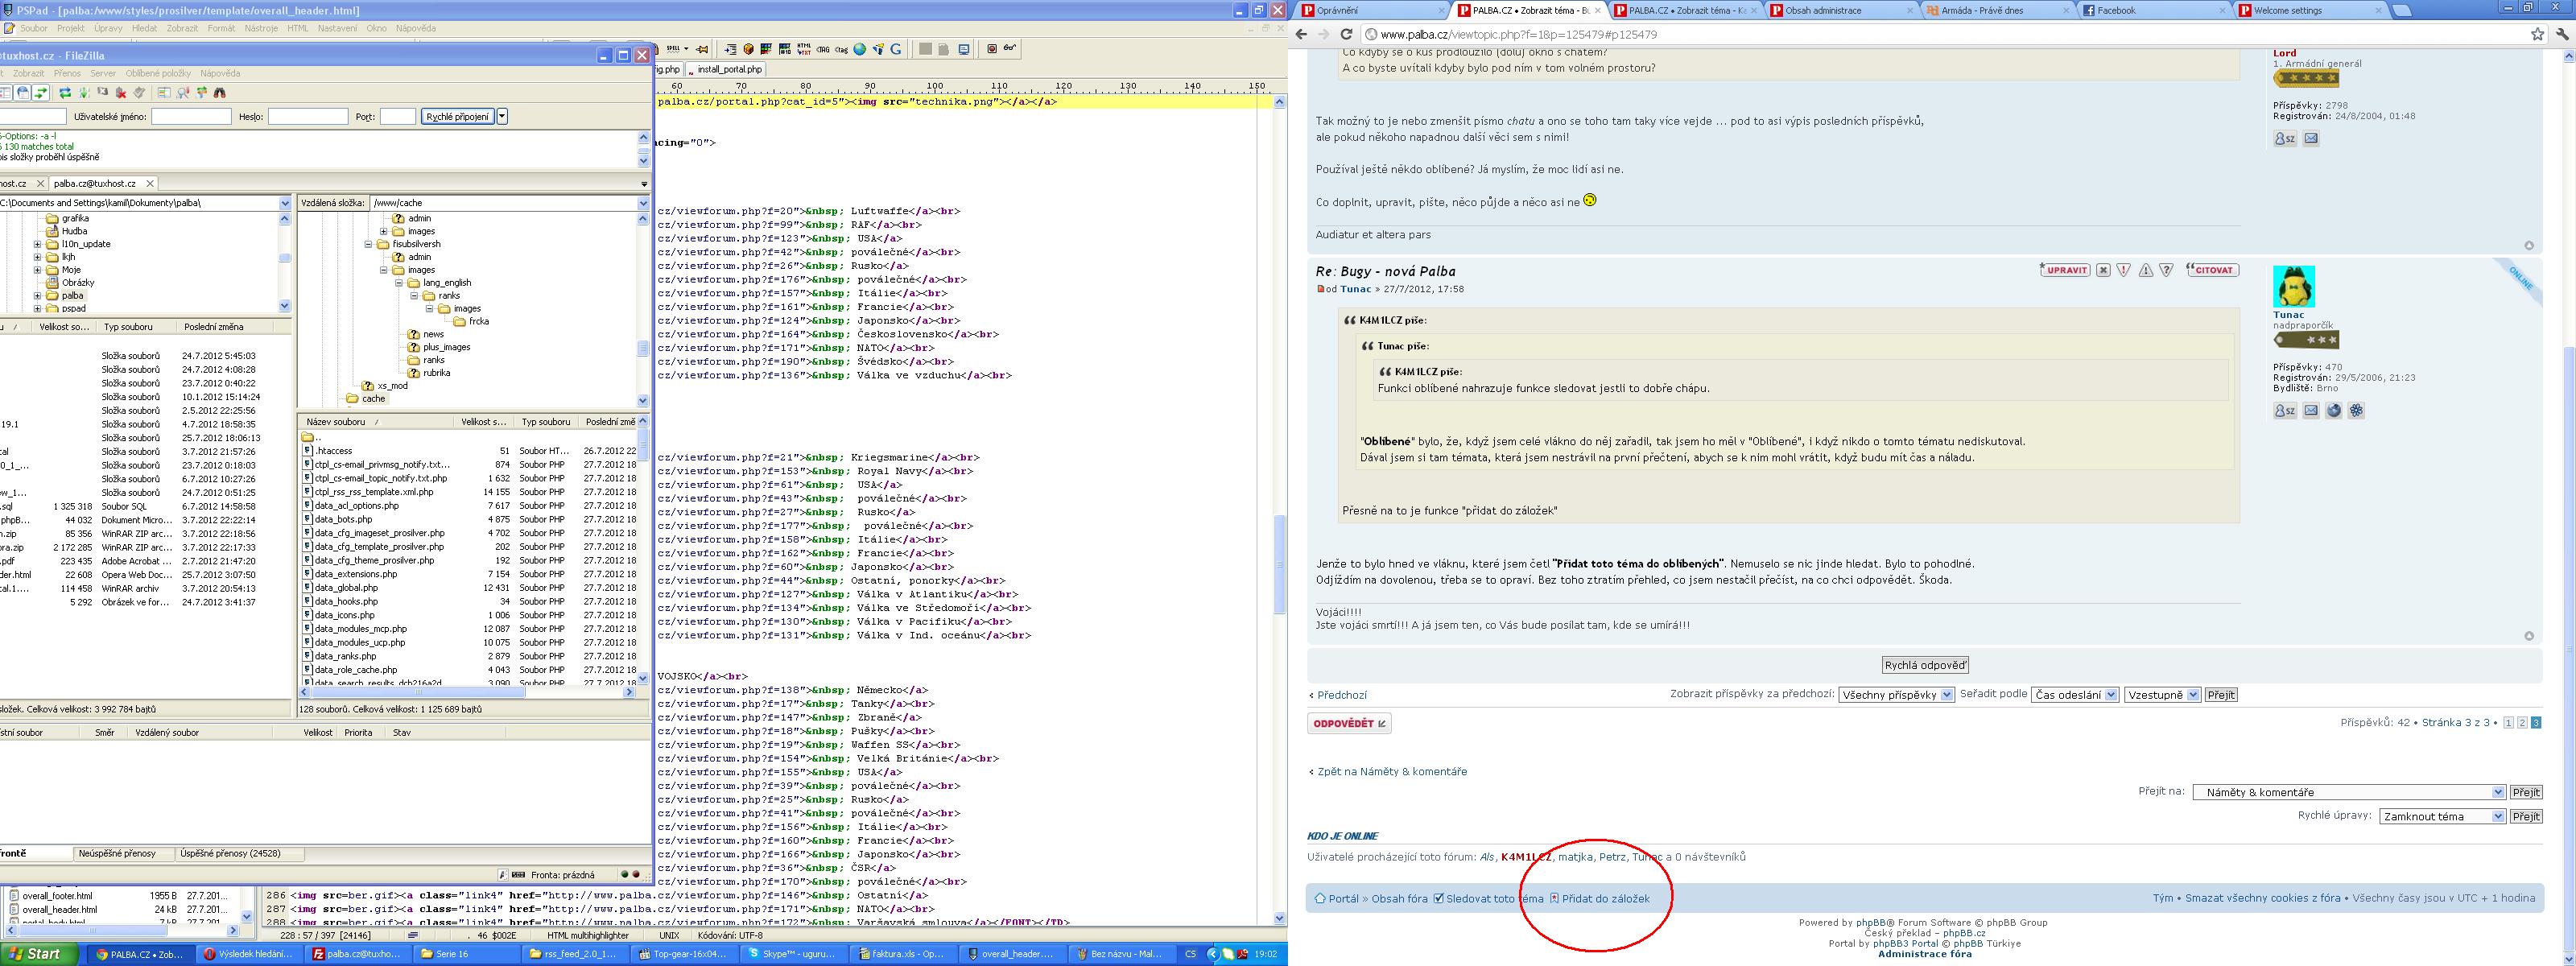The image size is (2576, 966).
Task: Click Chrome page reload icon
Action: click(1345, 34)
